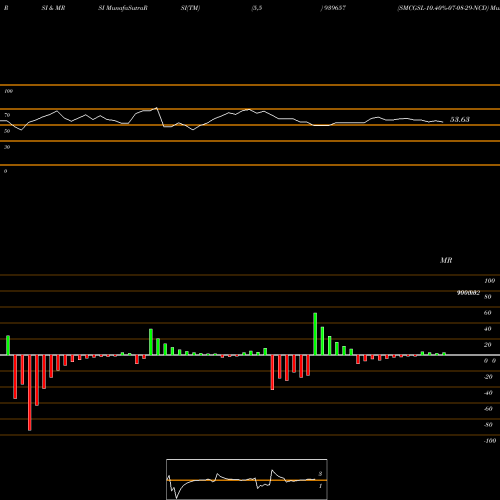Click the tallest green MR histogram bar
This screenshot has height=500, width=500.
point(315,334)
